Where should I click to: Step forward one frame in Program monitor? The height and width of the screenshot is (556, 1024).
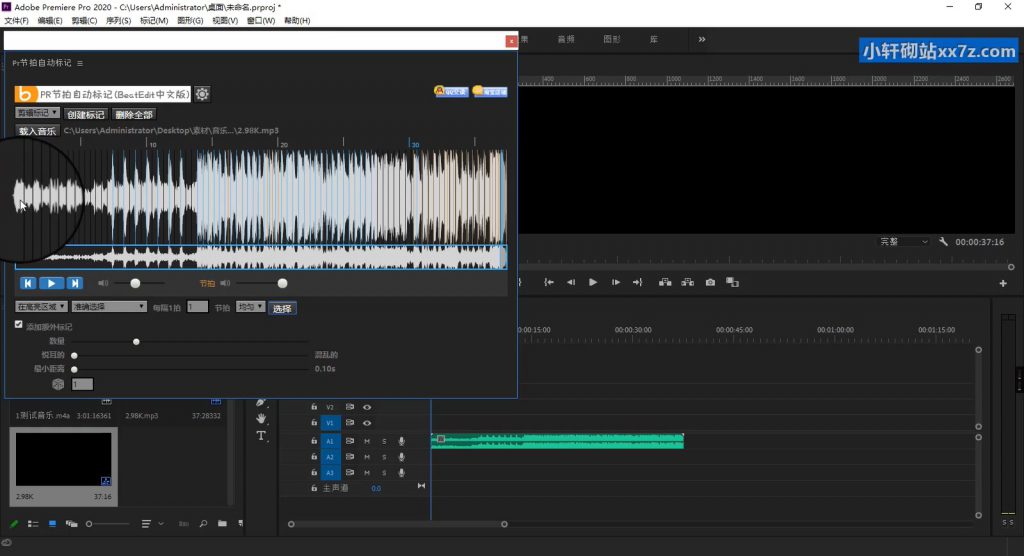pyautogui.click(x=615, y=282)
